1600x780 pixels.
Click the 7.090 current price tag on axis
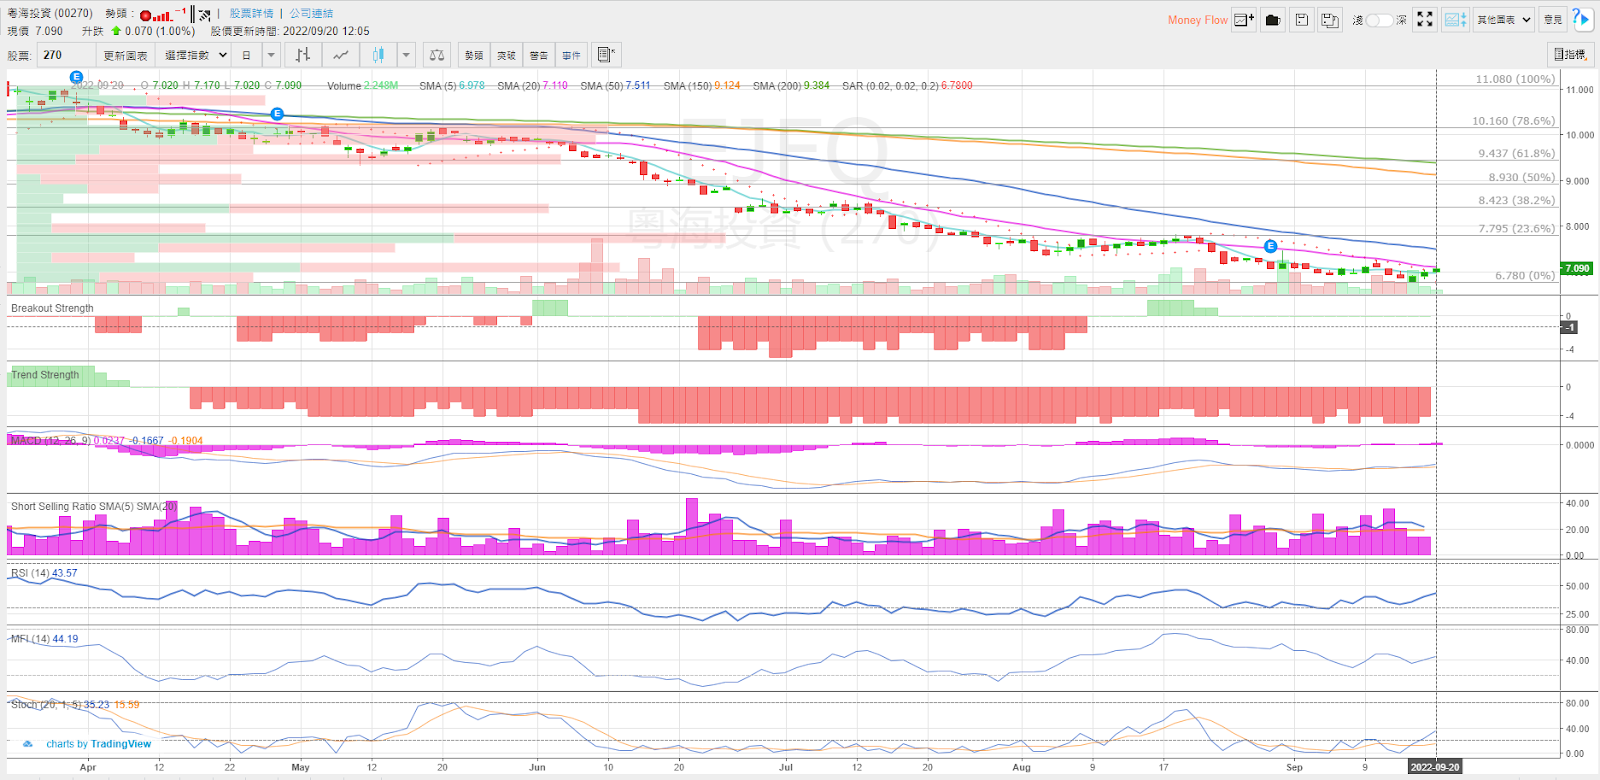pyautogui.click(x=1577, y=268)
